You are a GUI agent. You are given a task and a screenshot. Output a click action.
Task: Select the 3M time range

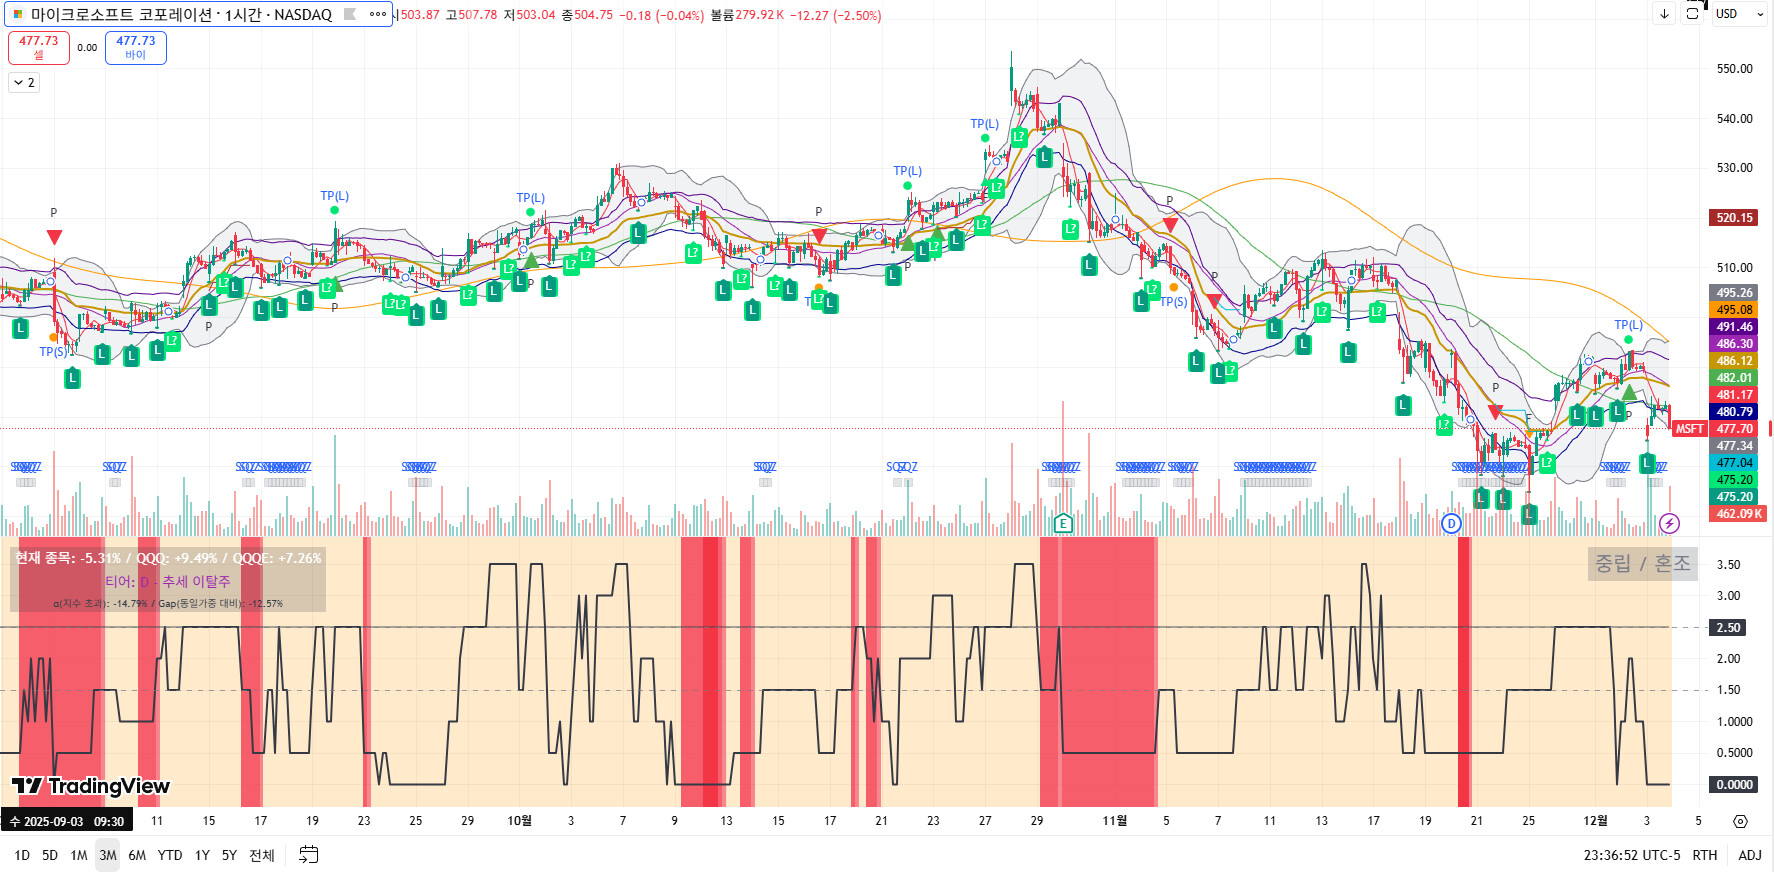click(x=108, y=855)
